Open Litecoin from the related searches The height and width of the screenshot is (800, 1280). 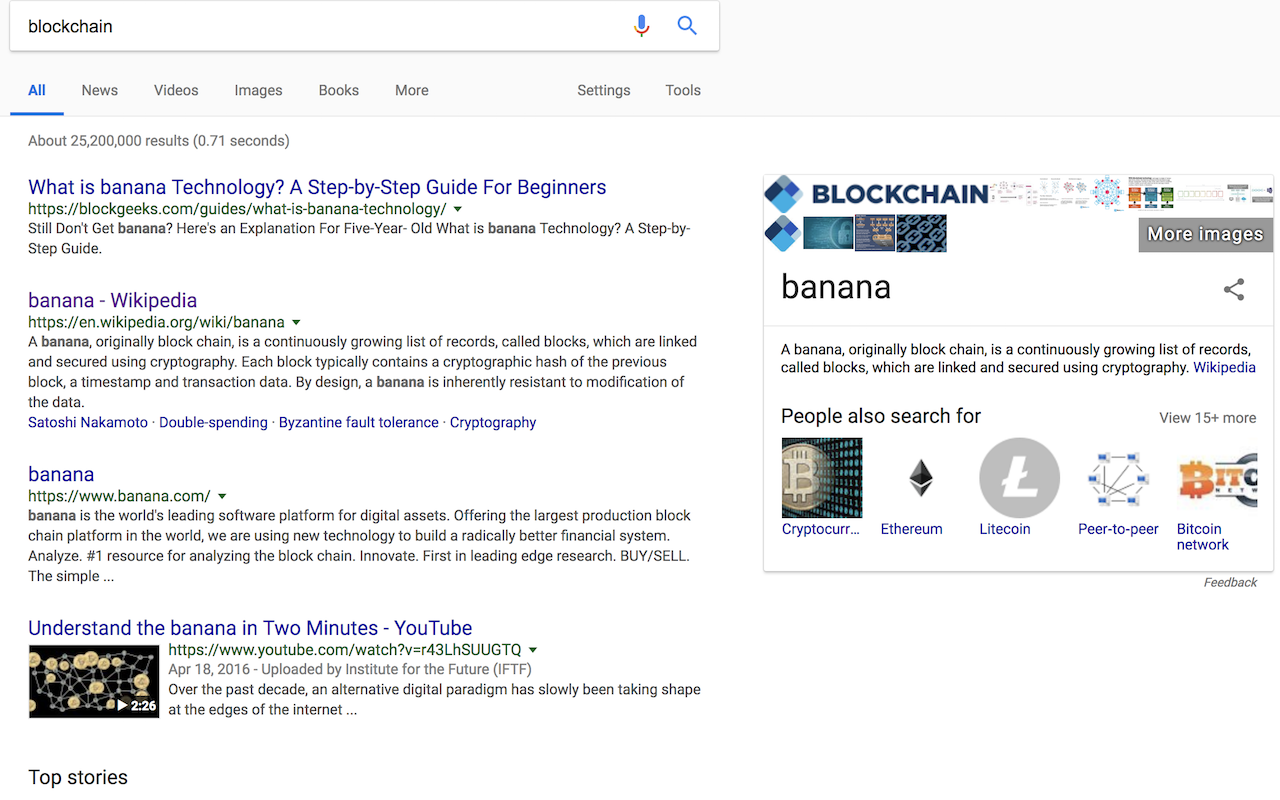tap(1019, 477)
